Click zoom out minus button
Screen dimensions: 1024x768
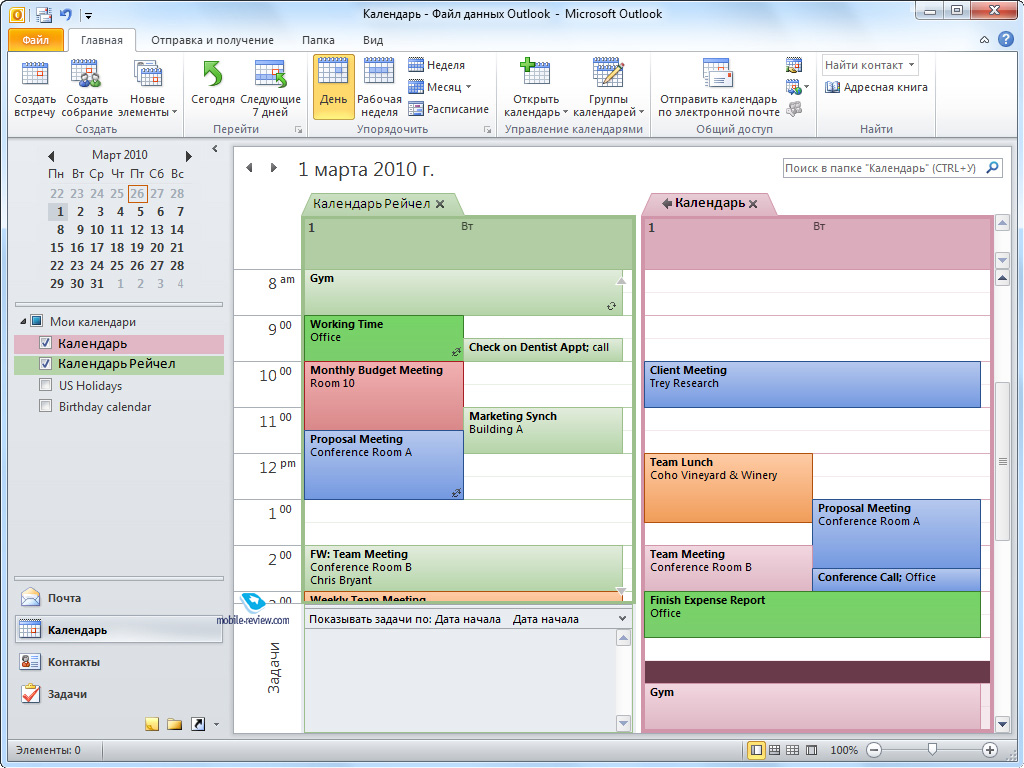click(x=874, y=750)
